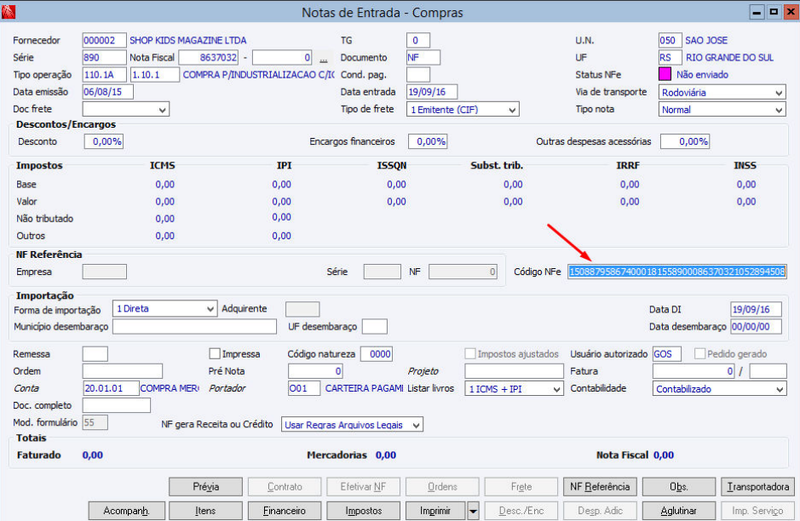Screen dimensions: 800x521
Task: Click the application icon in title bar
Action: click(x=8, y=12)
